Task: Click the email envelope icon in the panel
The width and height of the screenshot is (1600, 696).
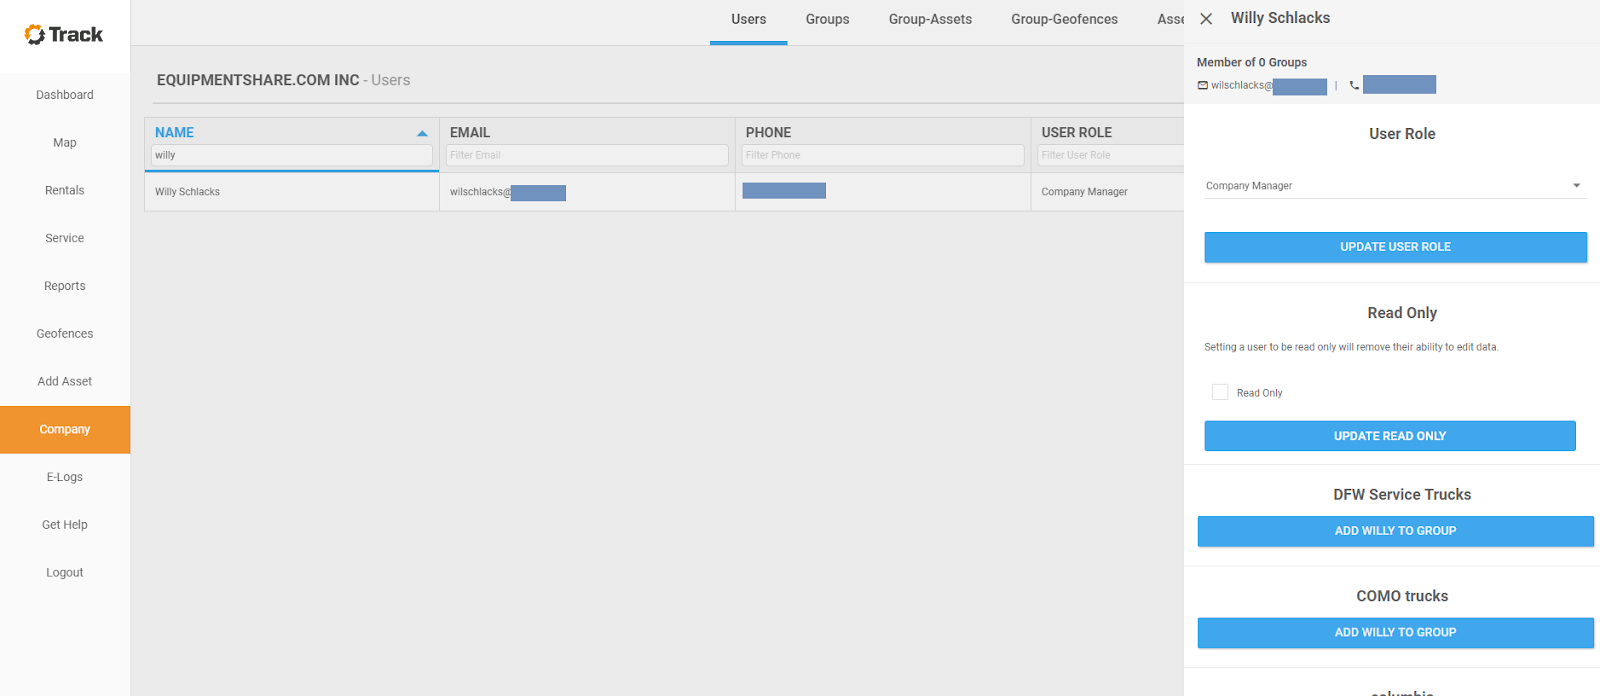Action: tap(1203, 86)
